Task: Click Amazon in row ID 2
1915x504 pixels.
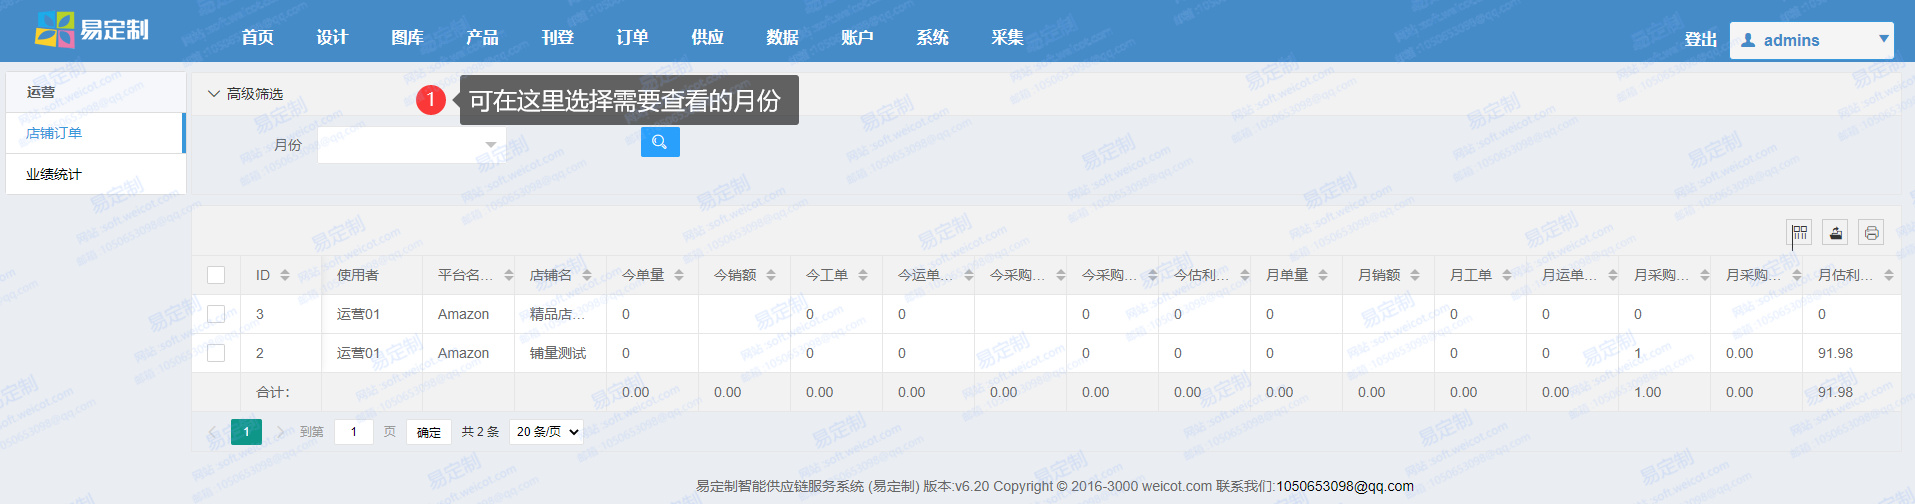Action: pos(463,353)
